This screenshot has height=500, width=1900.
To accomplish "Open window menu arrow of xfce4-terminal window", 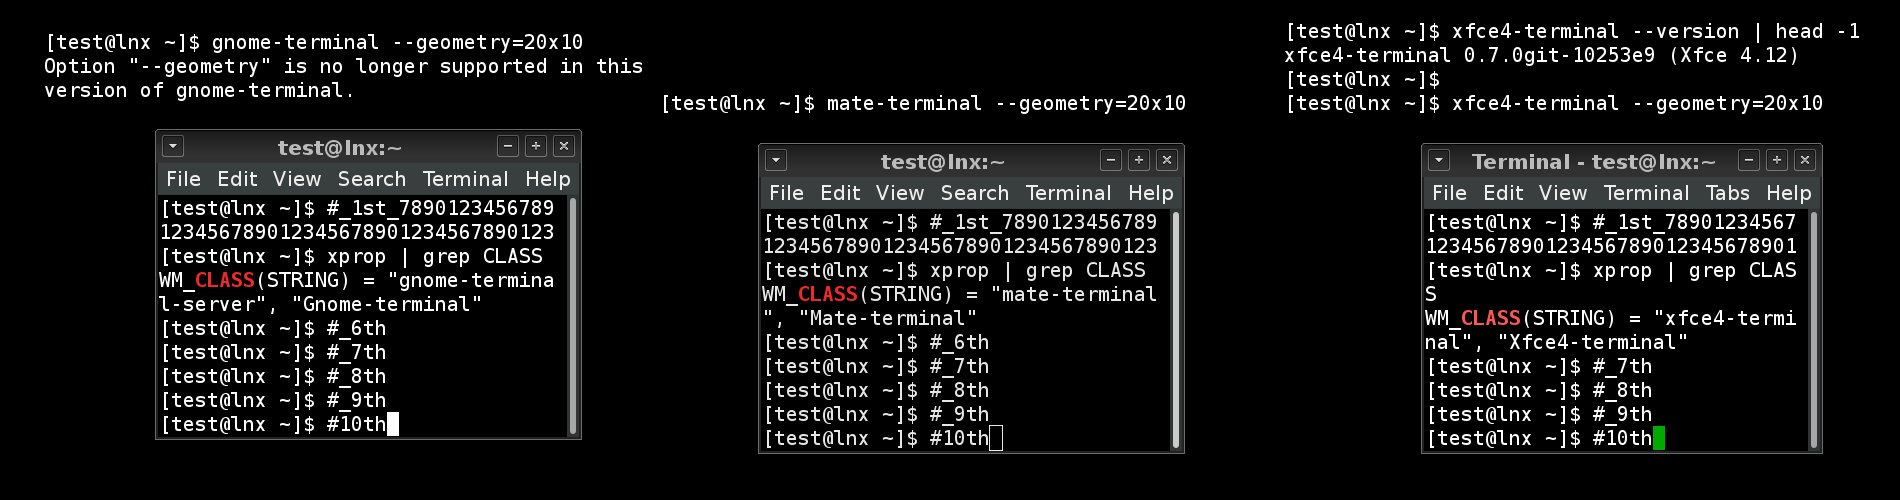I will coord(1439,160).
